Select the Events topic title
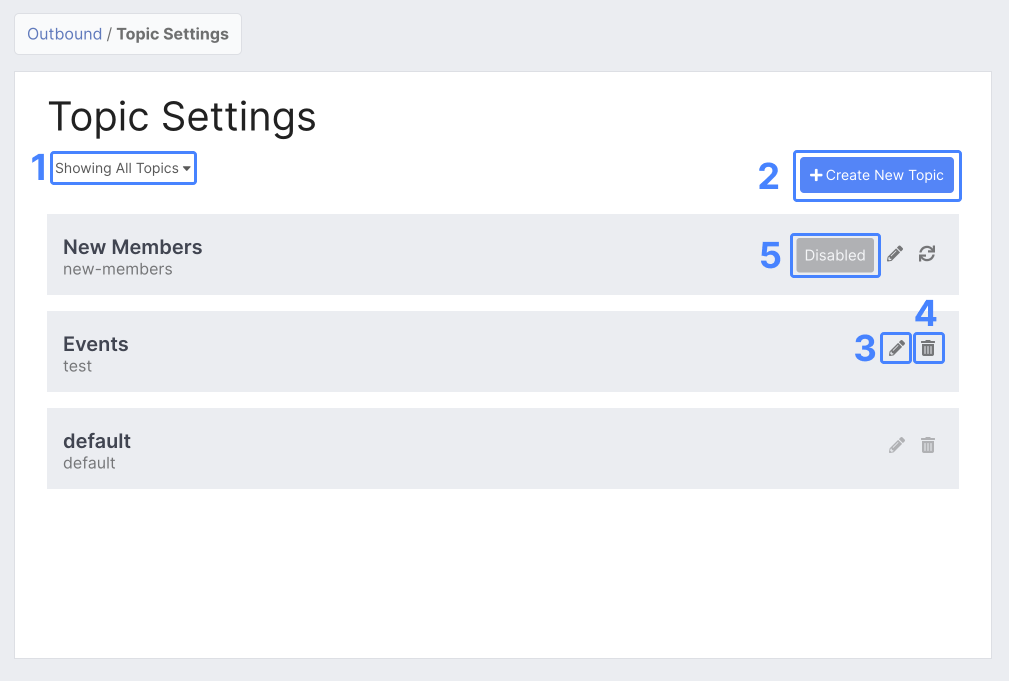Image resolution: width=1009 pixels, height=681 pixels. 96,344
